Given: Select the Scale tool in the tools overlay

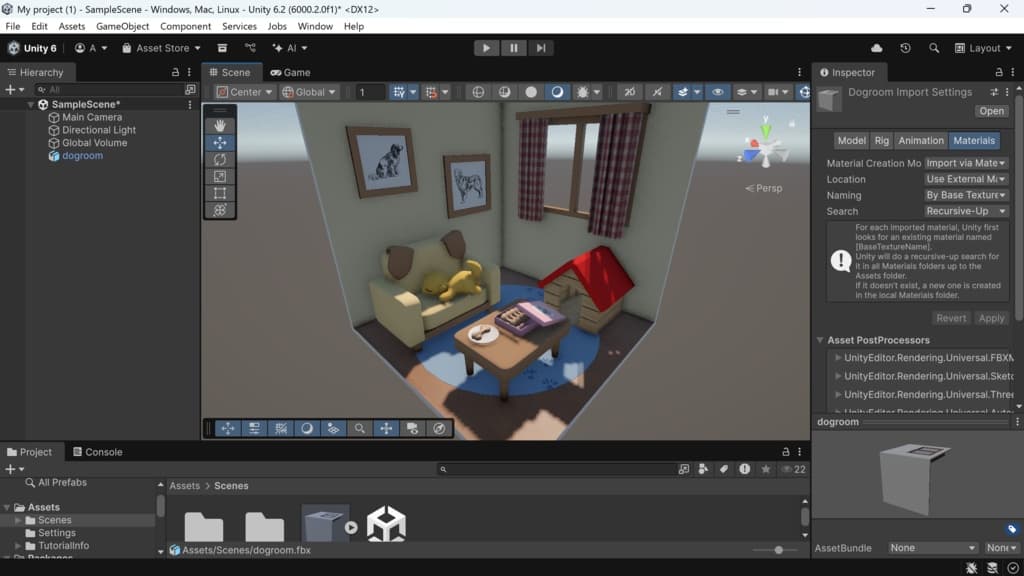Looking at the screenshot, I should [x=220, y=177].
